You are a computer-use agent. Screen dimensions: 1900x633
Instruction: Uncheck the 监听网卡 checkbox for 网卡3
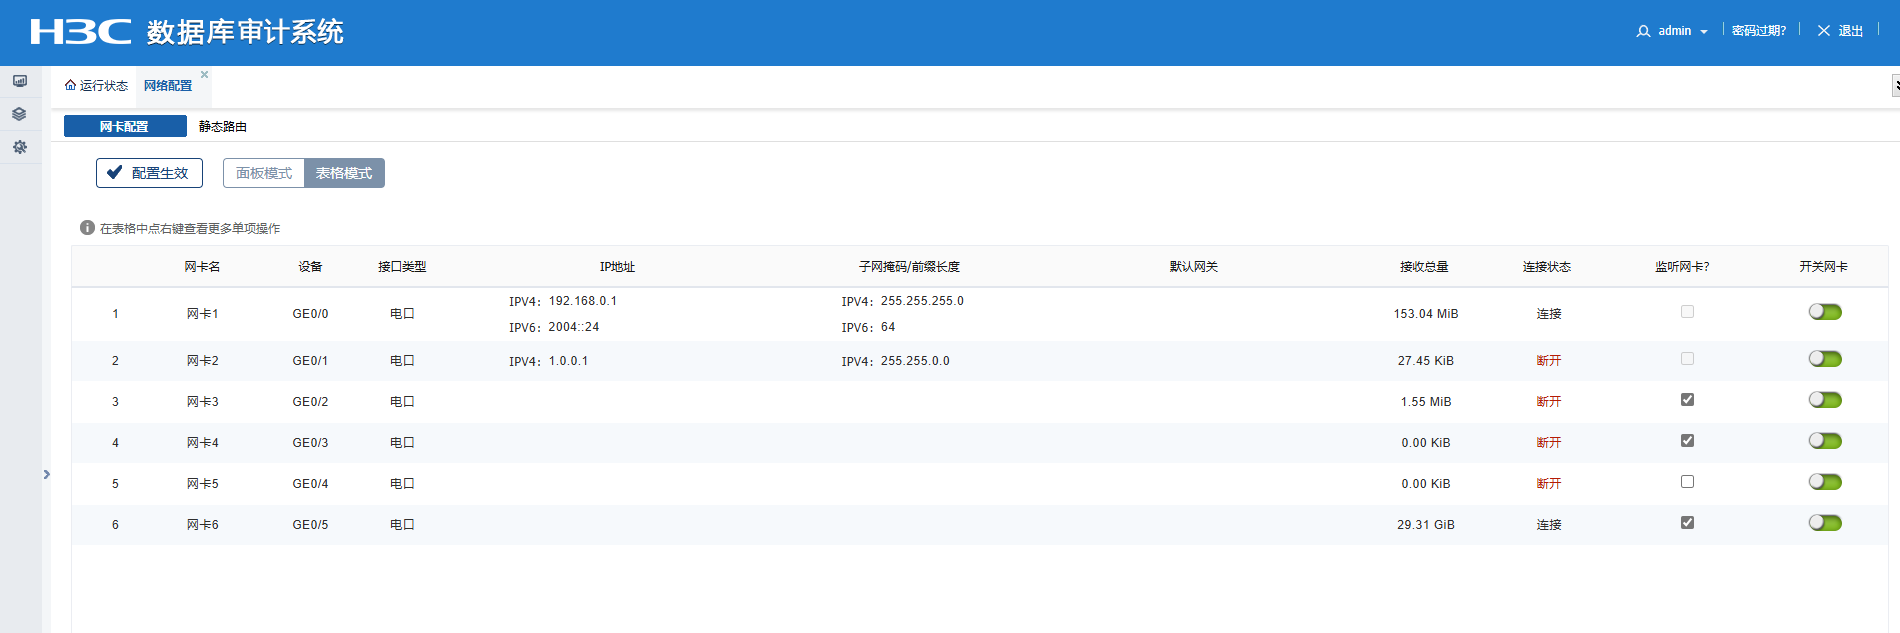tap(1687, 400)
